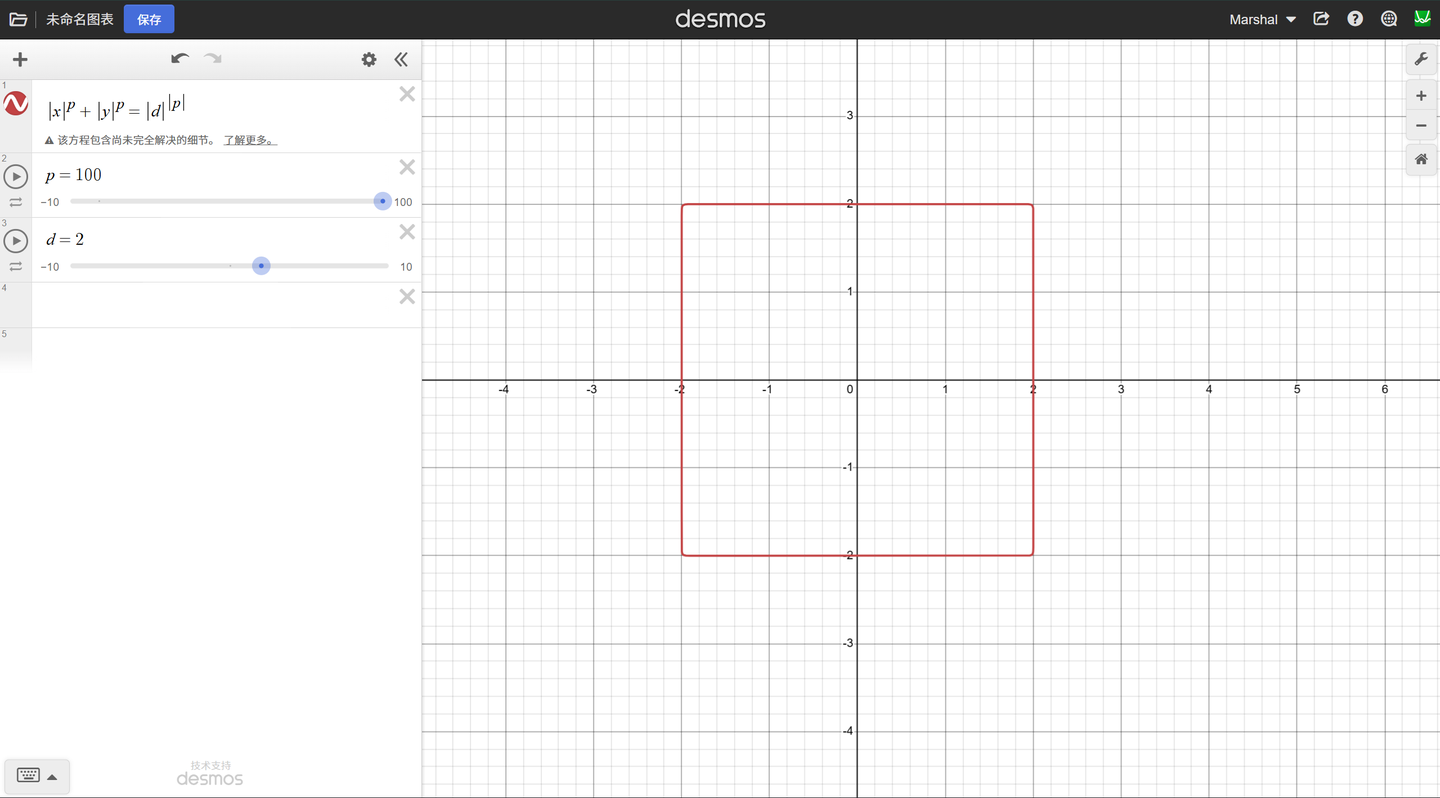The height and width of the screenshot is (798, 1440).
Task: Delete the p = 100 slider expression
Action: click(x=407, y=167)
